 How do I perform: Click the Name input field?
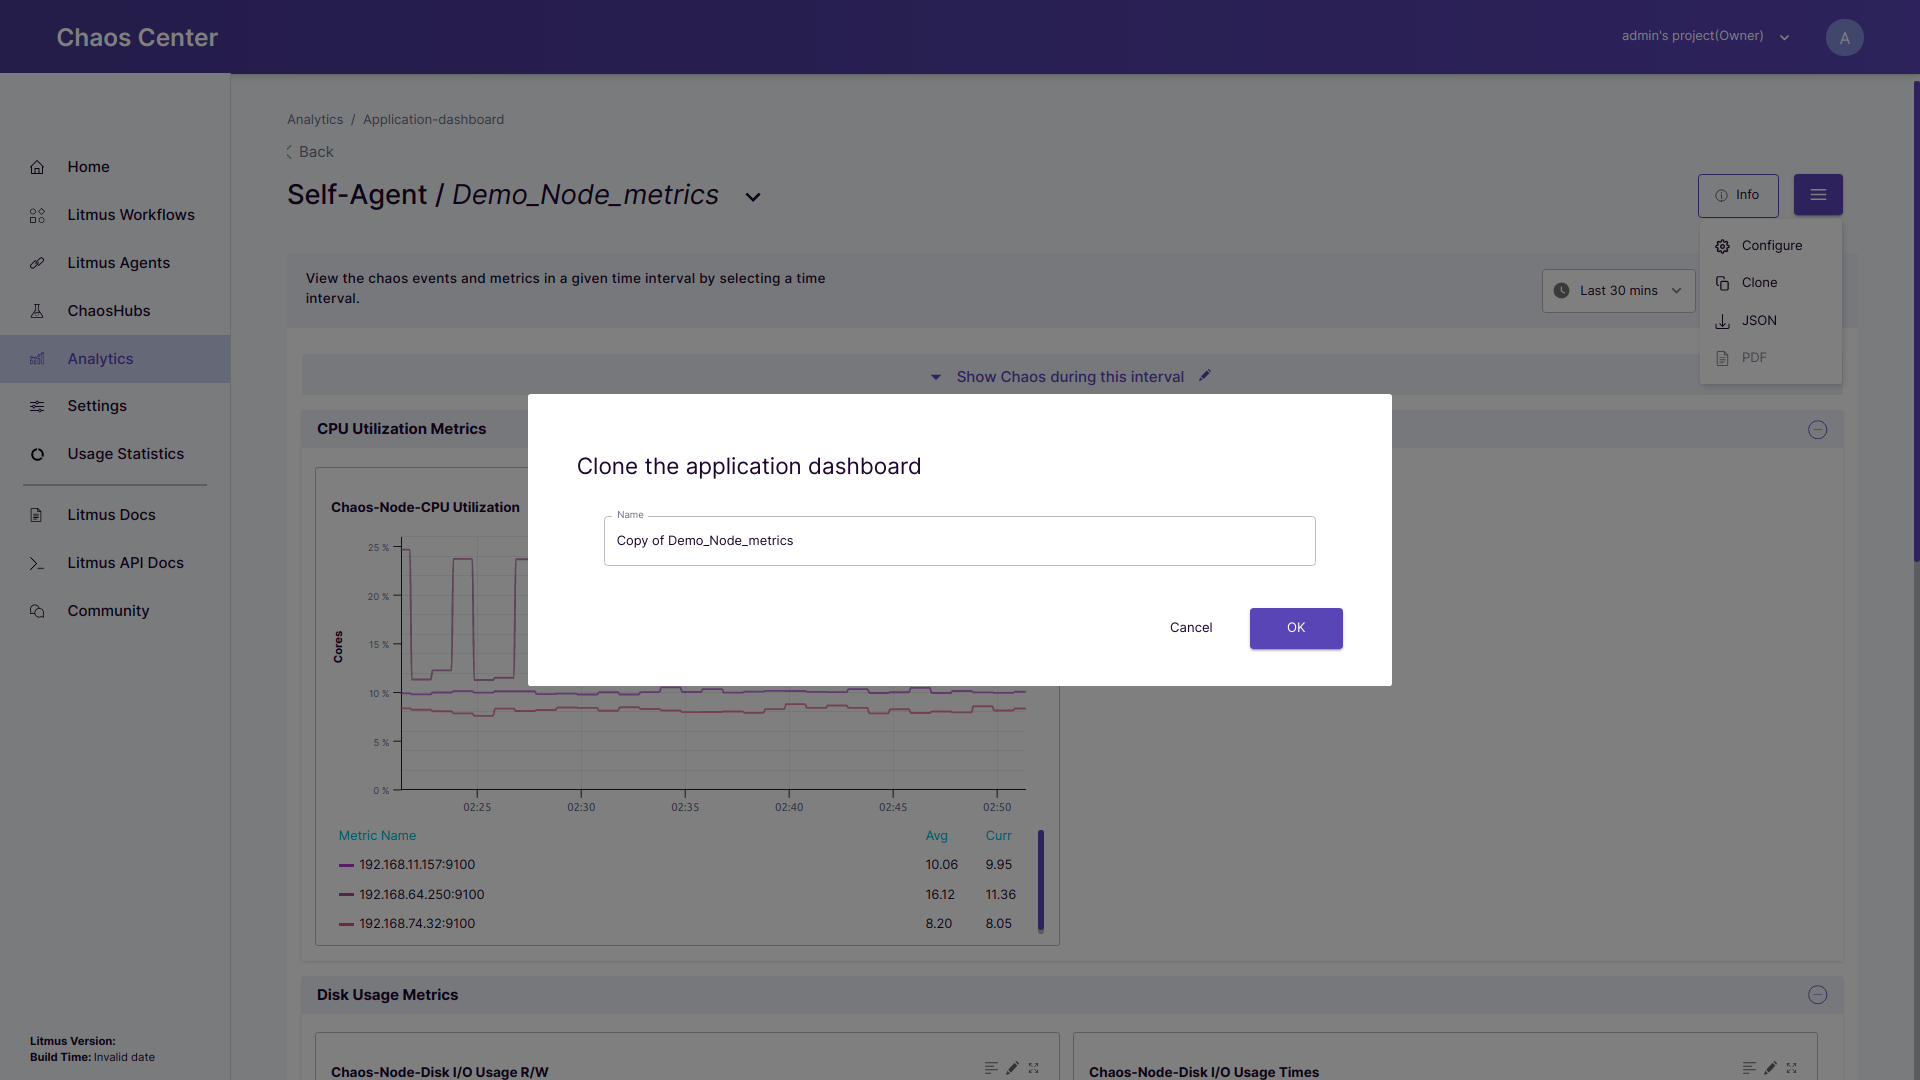[x=959, y=541]
